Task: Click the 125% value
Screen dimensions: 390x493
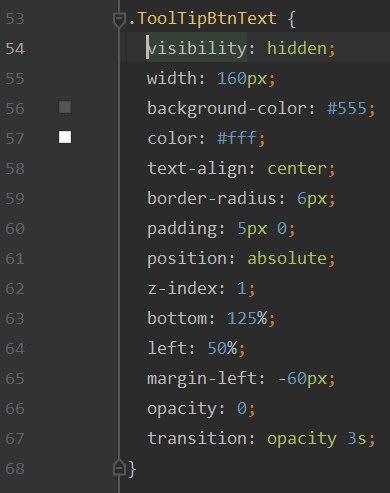Action: [x=247, y=318]
